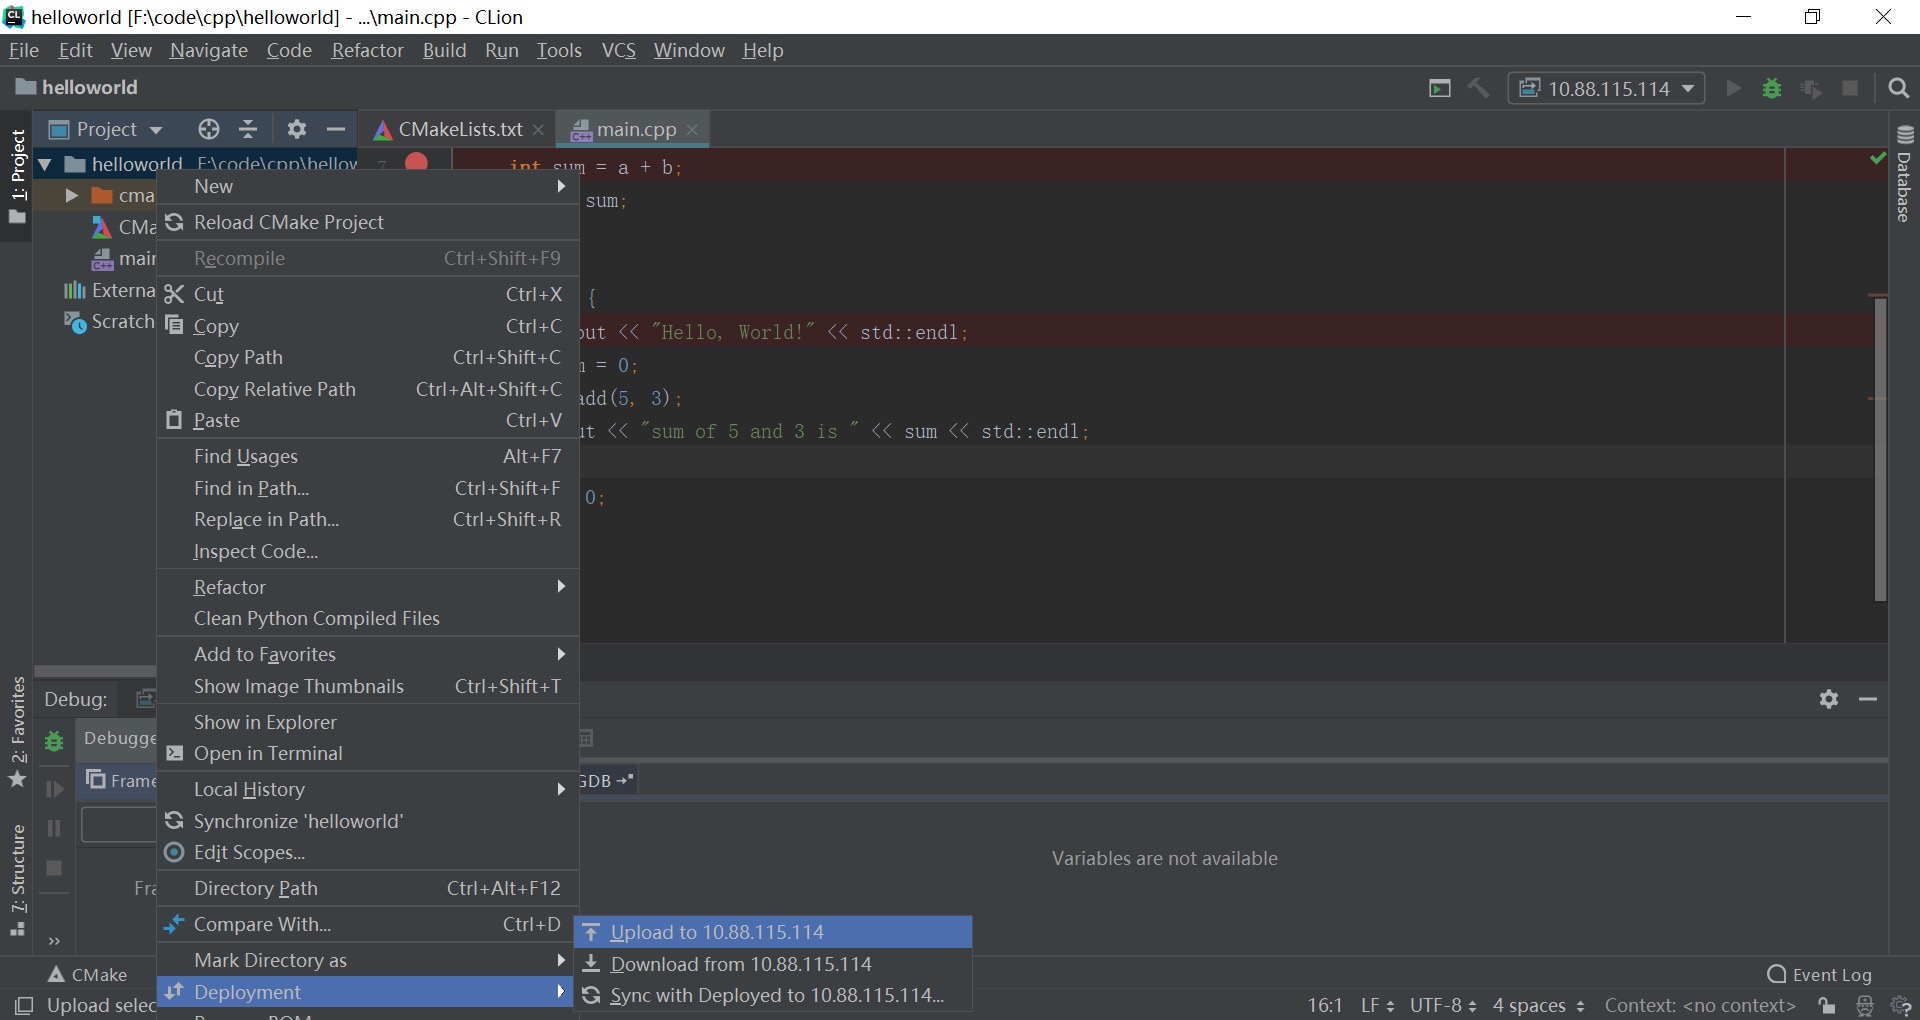Screen dimensions: 1920x1020
Task: Choose Synchronize 'helloworld'
Action: 368,821
